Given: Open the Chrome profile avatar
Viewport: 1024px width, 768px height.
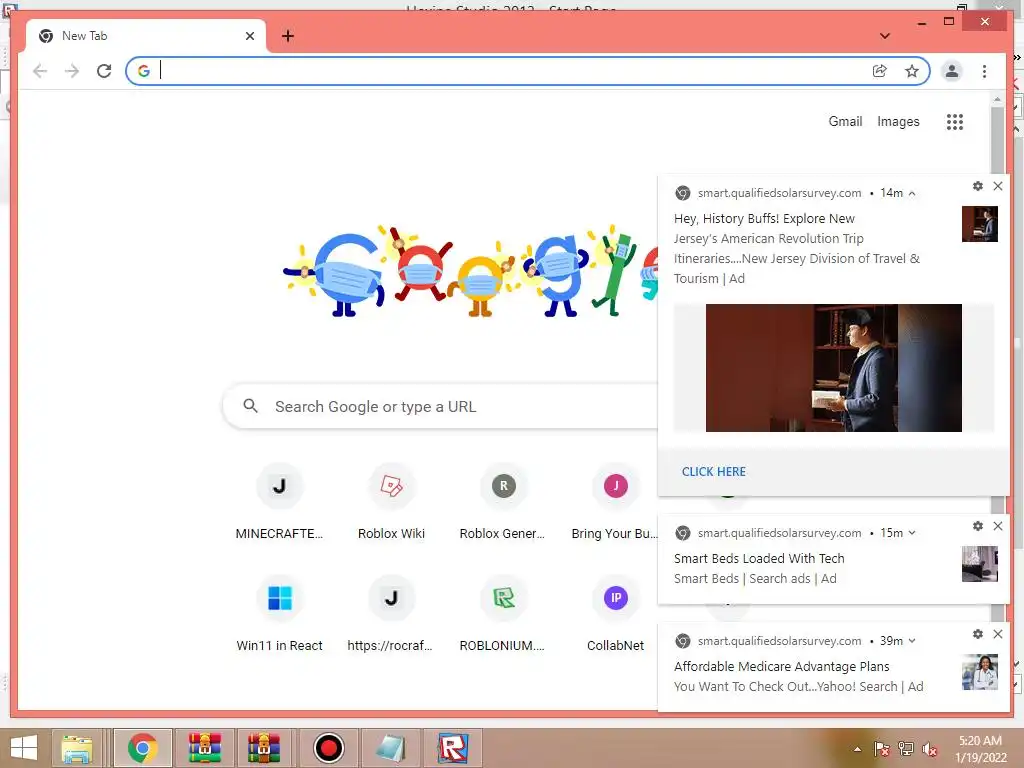Looking at the screenshot, I should 952,71.
